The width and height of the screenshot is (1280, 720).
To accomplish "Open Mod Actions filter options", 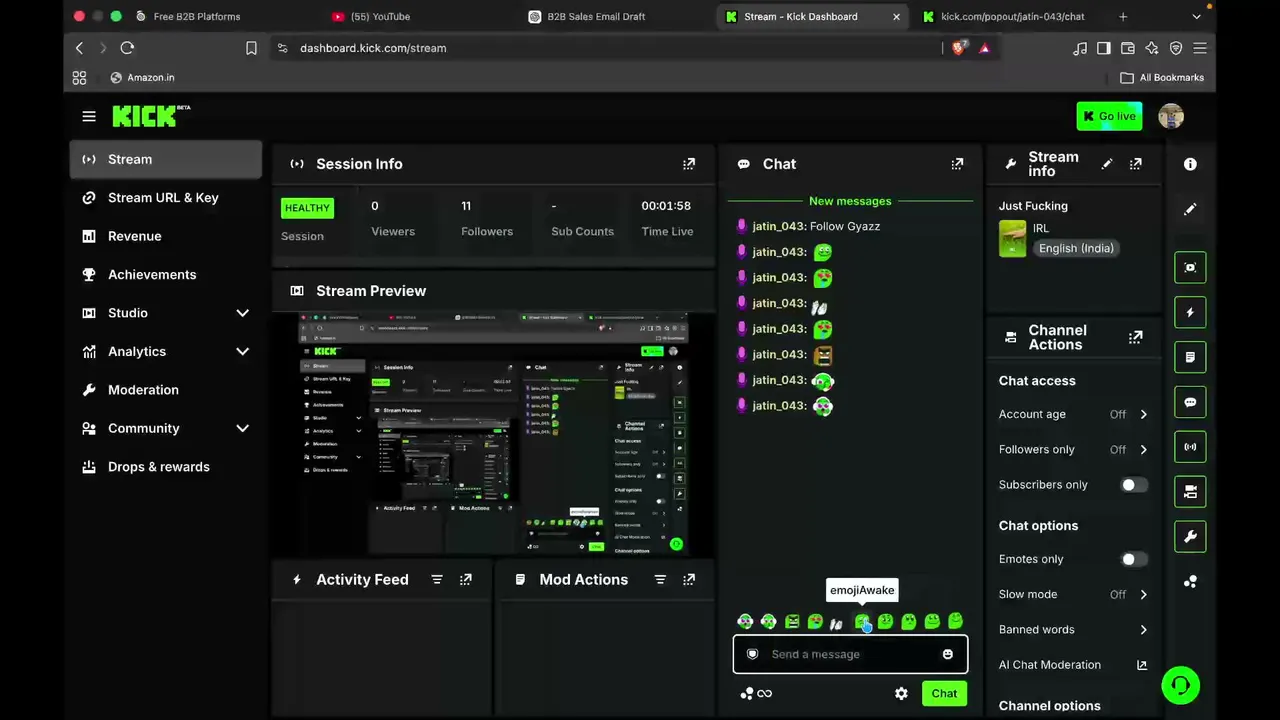I will coord(660,580).
